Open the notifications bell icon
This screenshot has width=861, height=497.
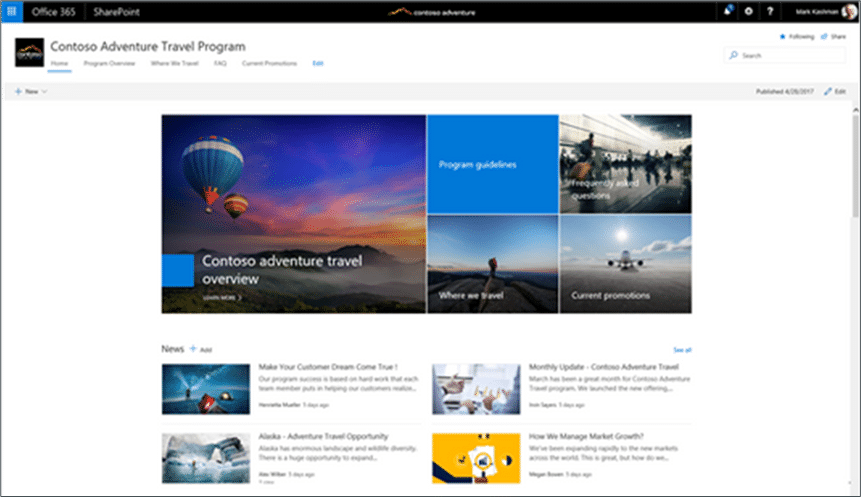pos(728,11)
